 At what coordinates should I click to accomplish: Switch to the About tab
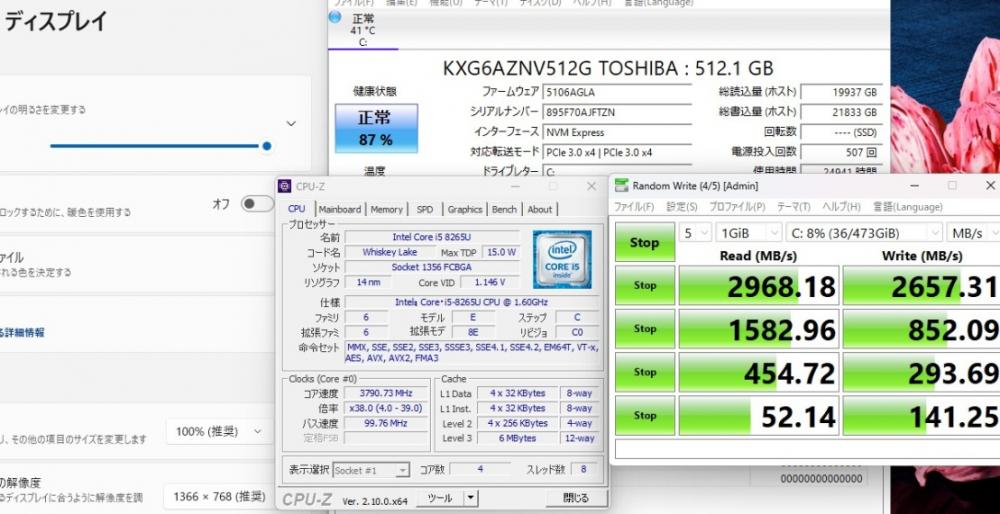(540, 209)
